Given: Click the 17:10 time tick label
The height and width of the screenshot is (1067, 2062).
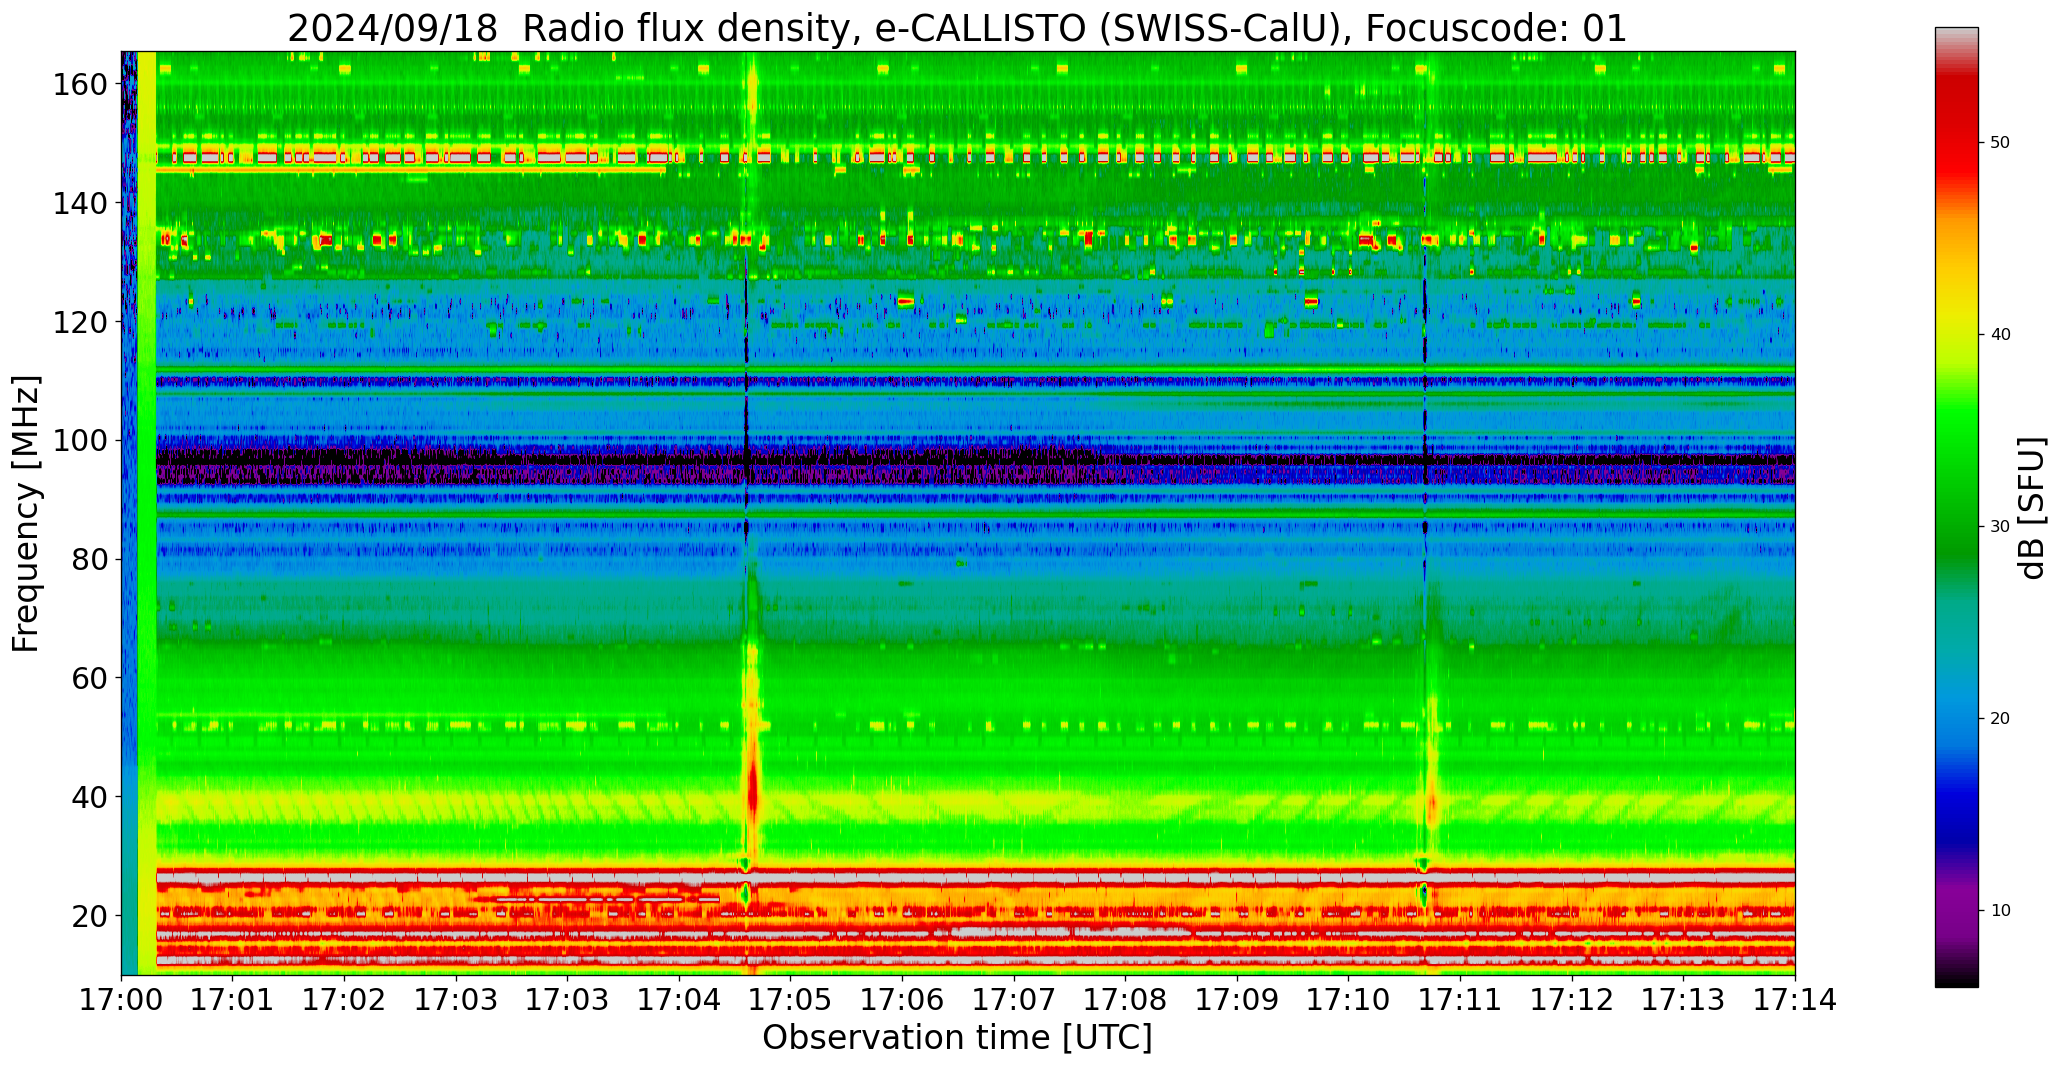Looking at the screenshot, I should [1348, 1000].
